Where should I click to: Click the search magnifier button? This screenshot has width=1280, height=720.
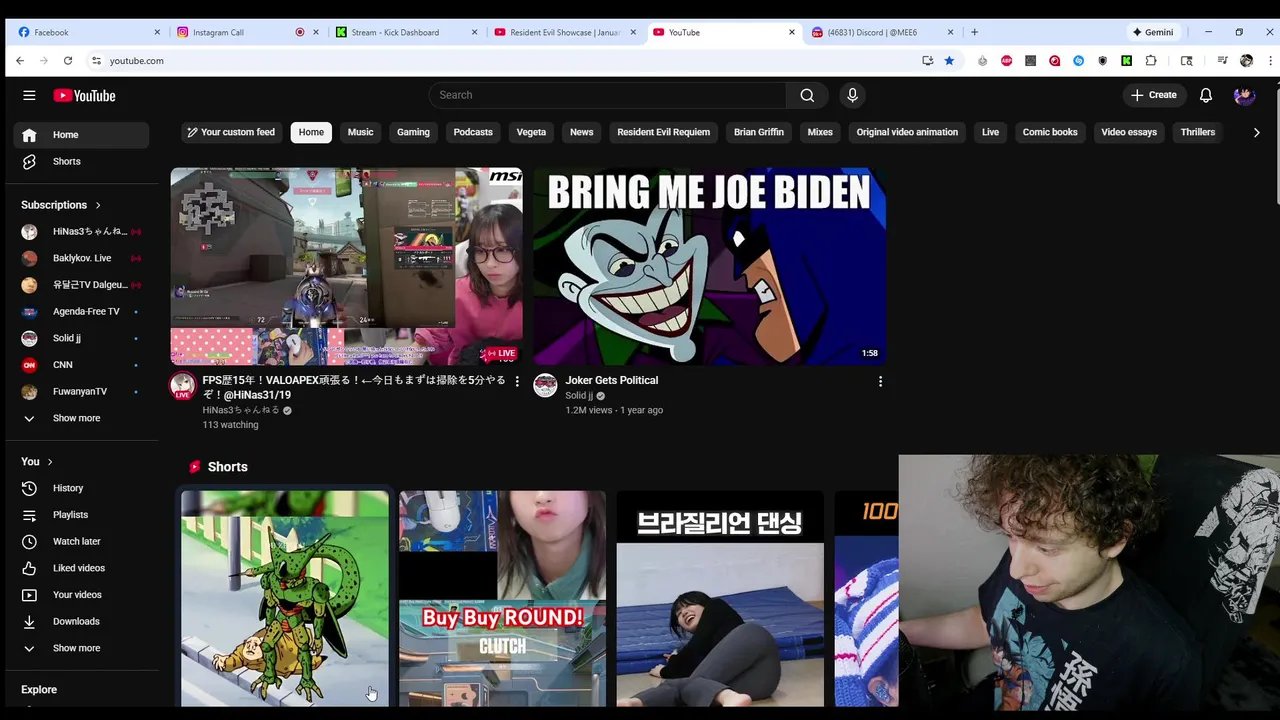(807, 95)
